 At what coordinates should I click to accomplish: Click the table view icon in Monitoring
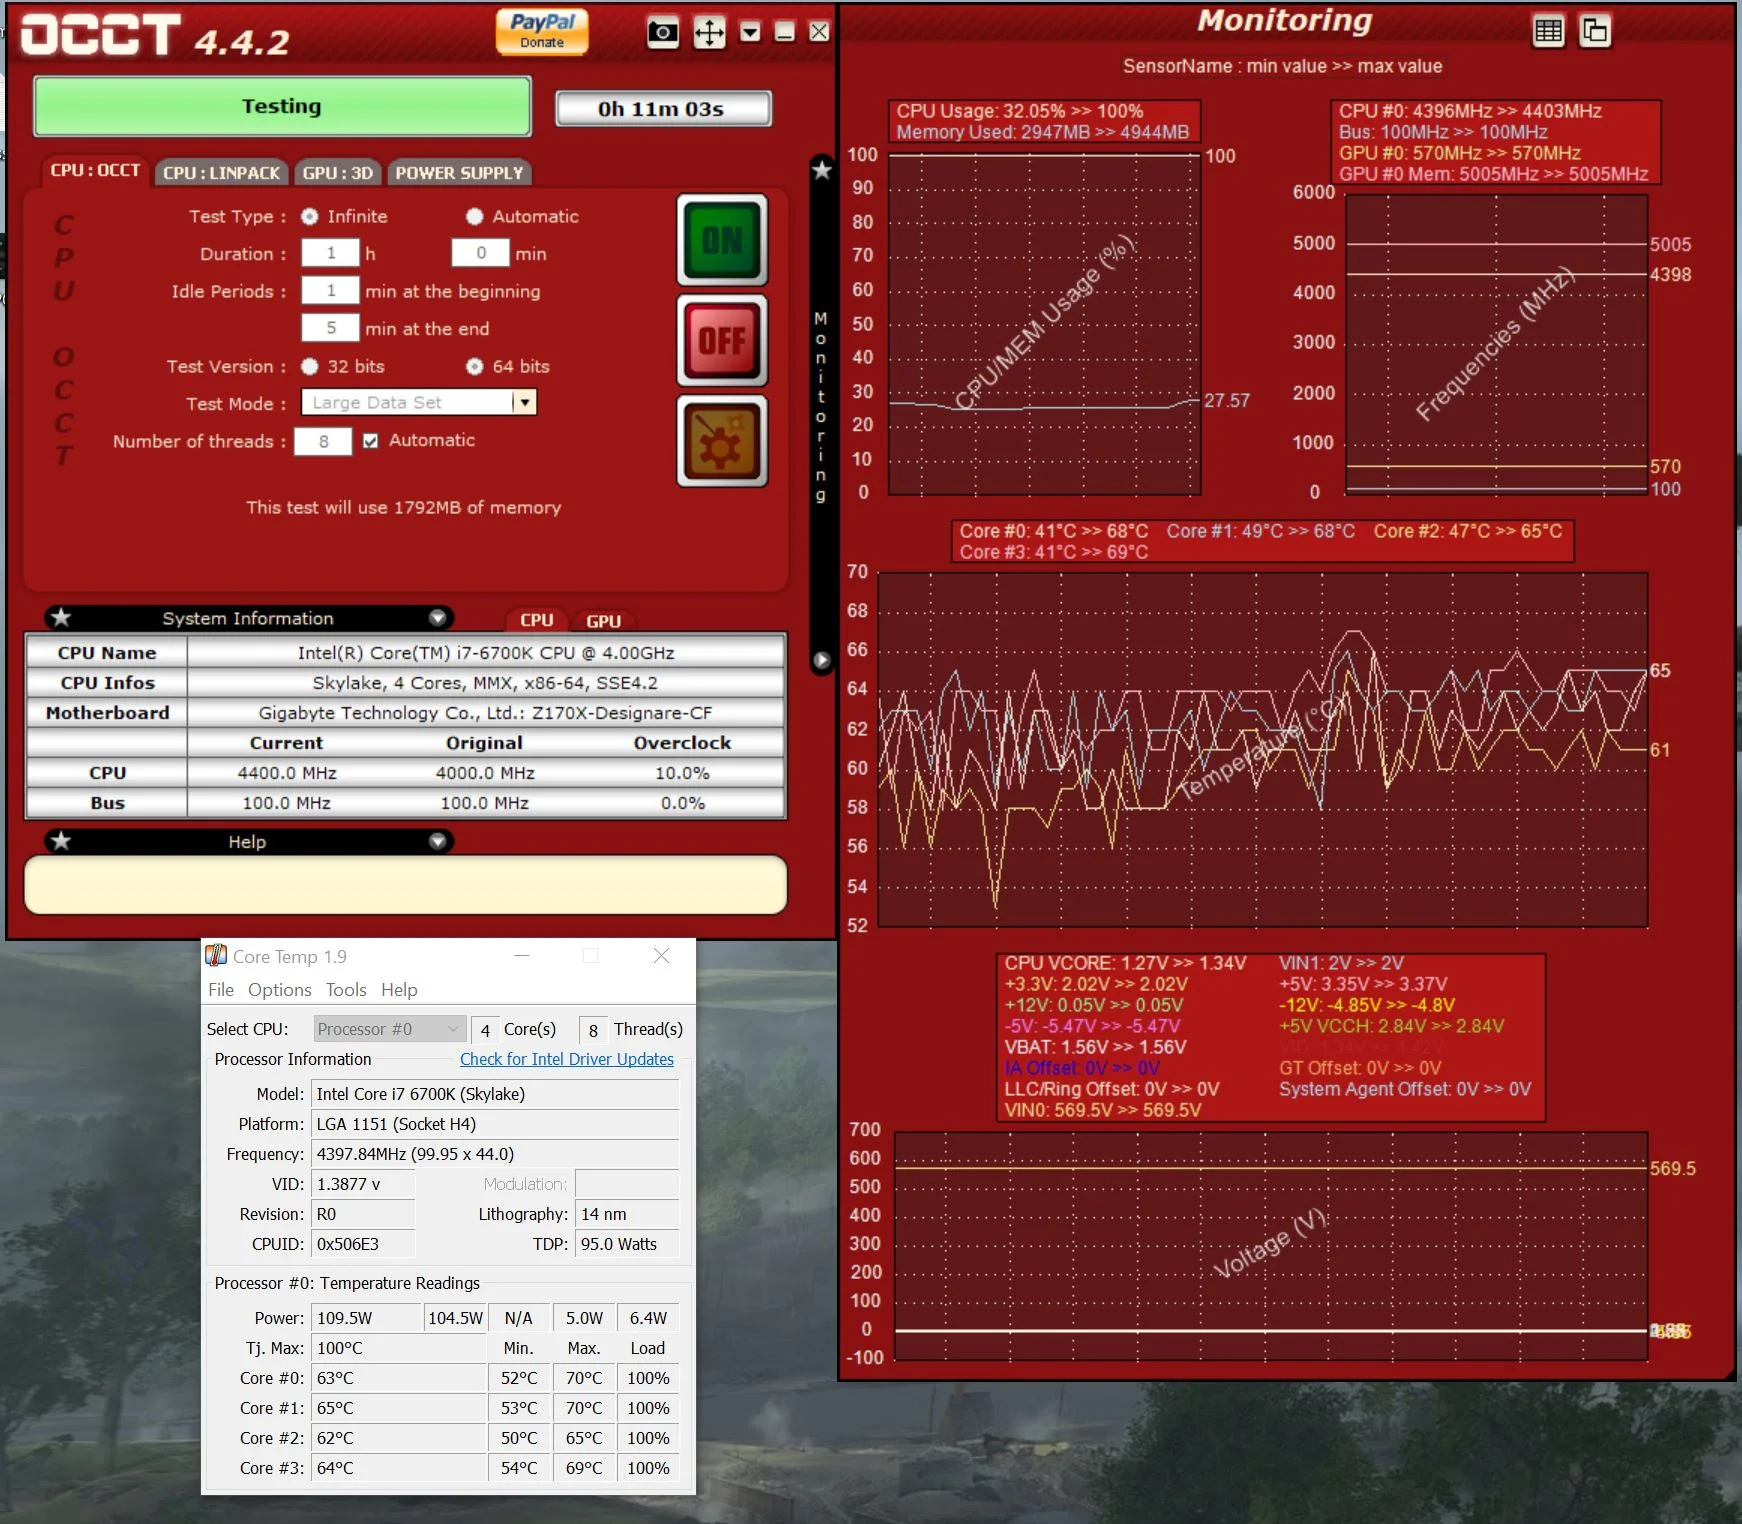(x=1548, y=31)
